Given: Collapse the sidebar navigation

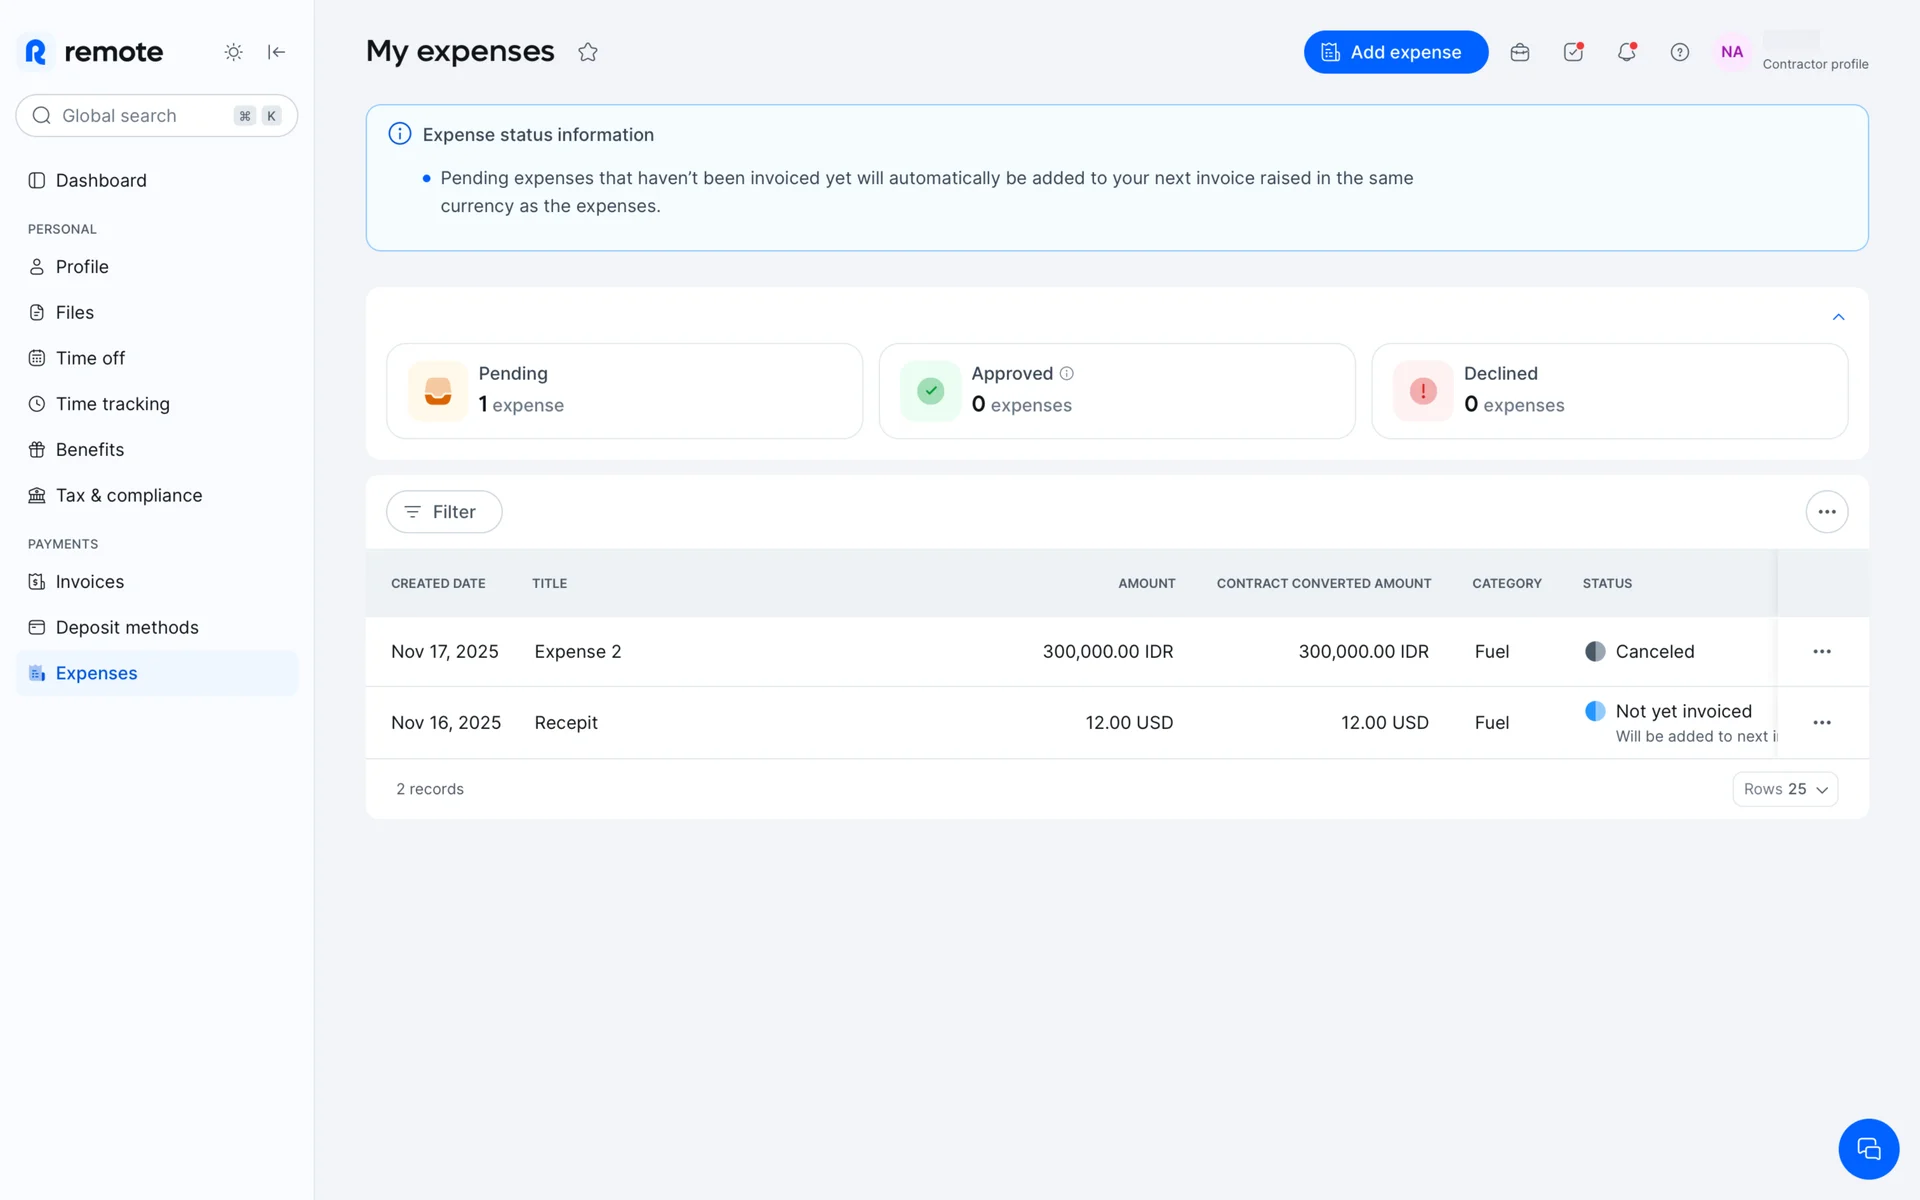Looking at the screenshot, I should [x=277, y=52].
